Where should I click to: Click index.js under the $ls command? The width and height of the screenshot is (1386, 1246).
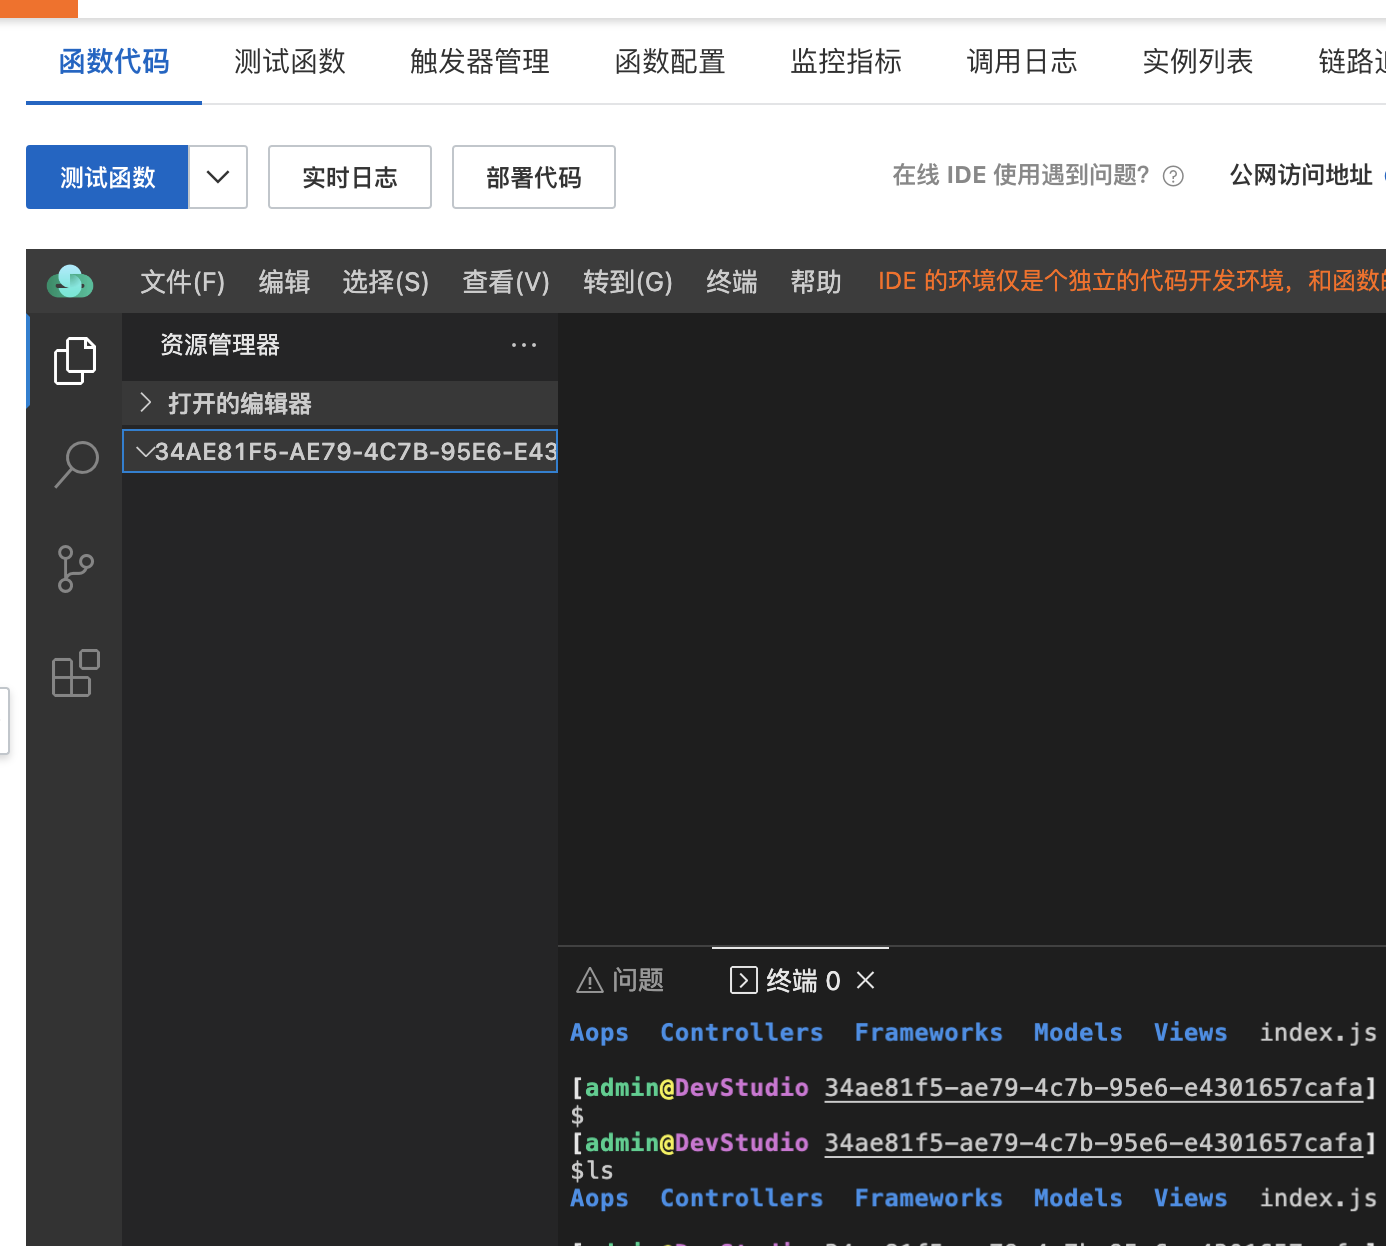pos(1318,1198)
